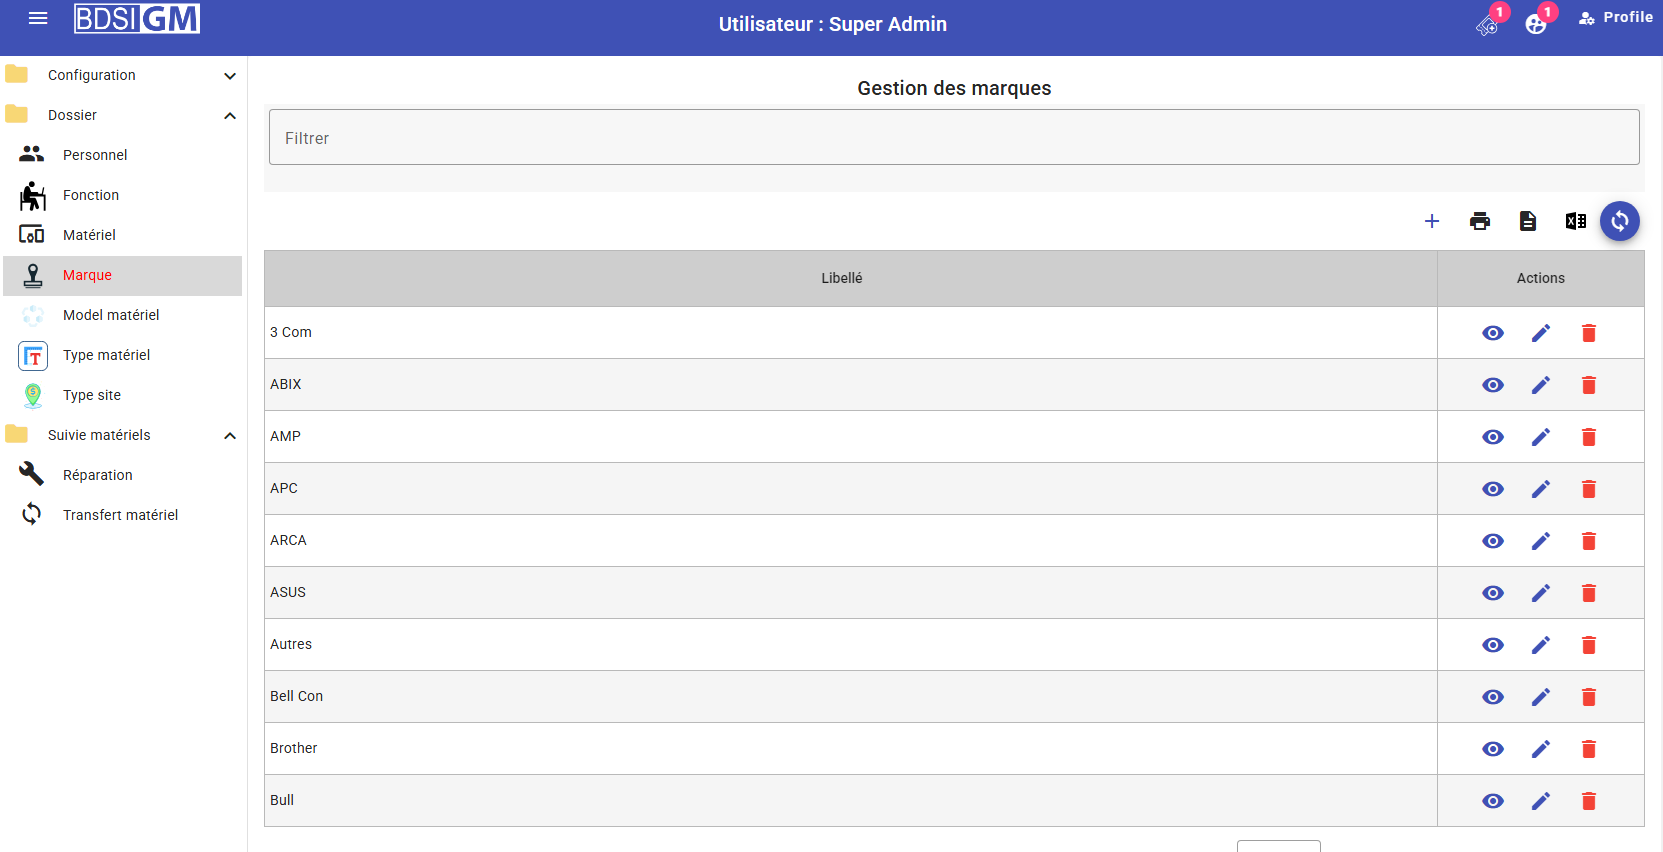Edit the ABIX row

[1541, 385]
